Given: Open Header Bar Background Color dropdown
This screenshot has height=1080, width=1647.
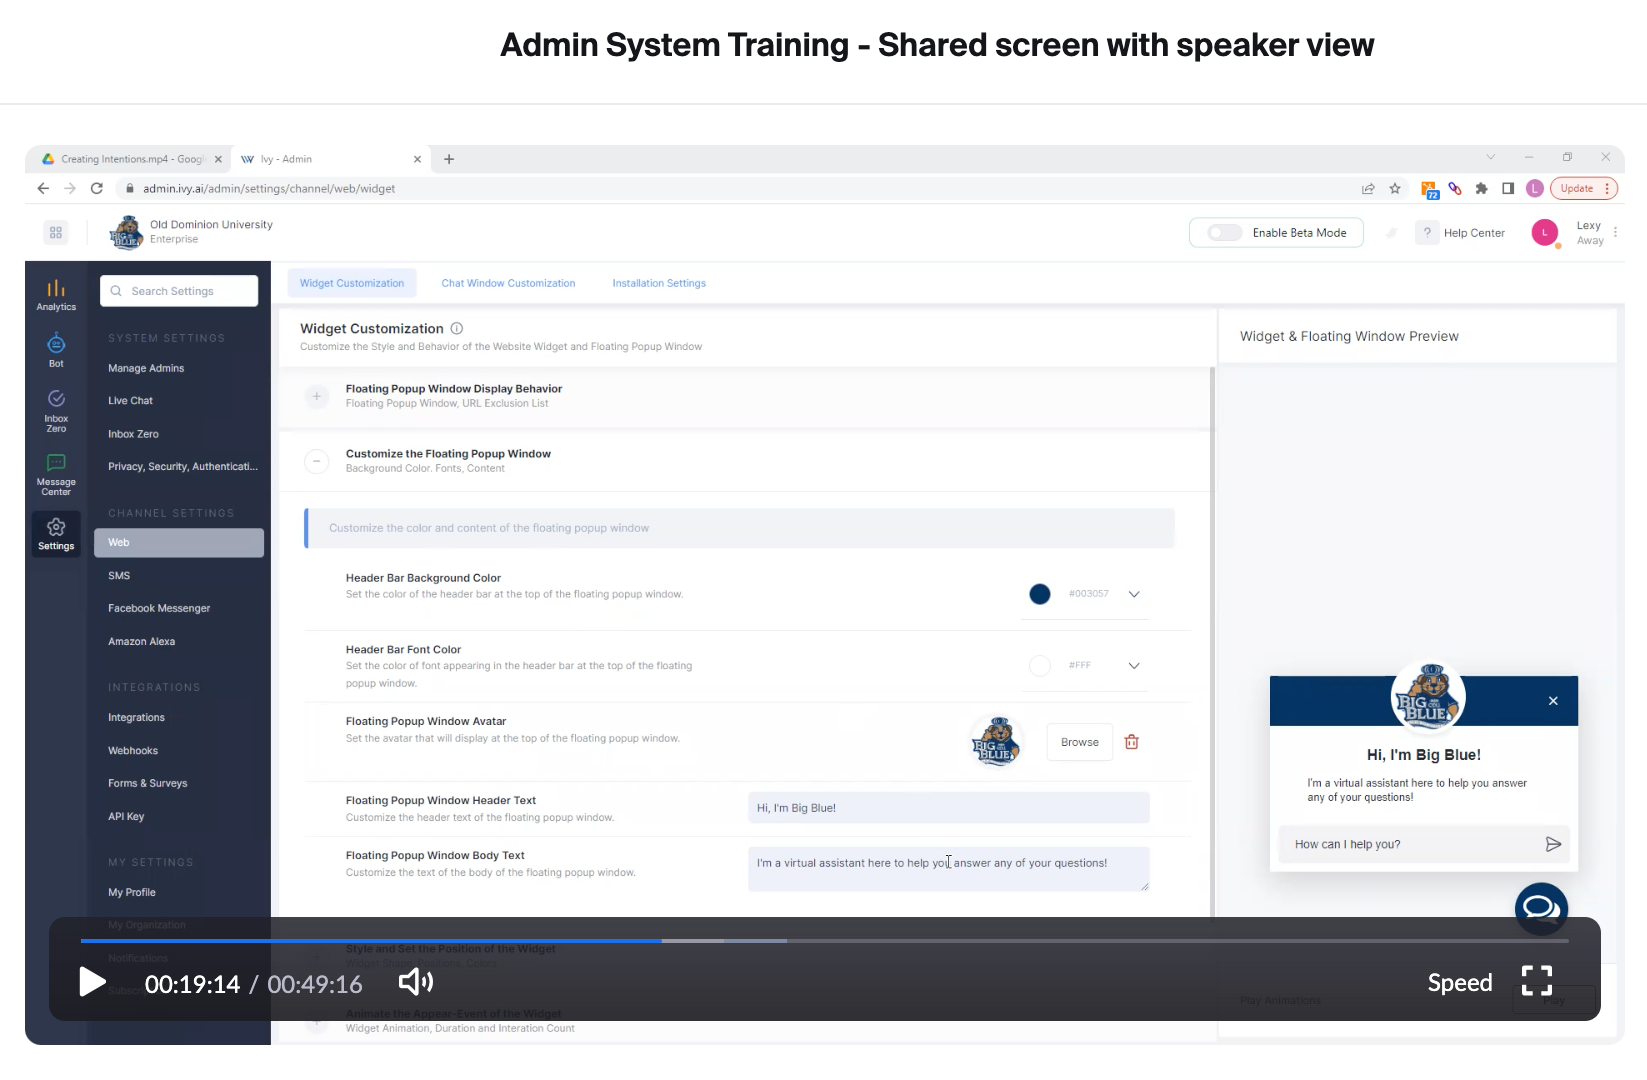Looking at the screenshot, I should pos(1134,594).
